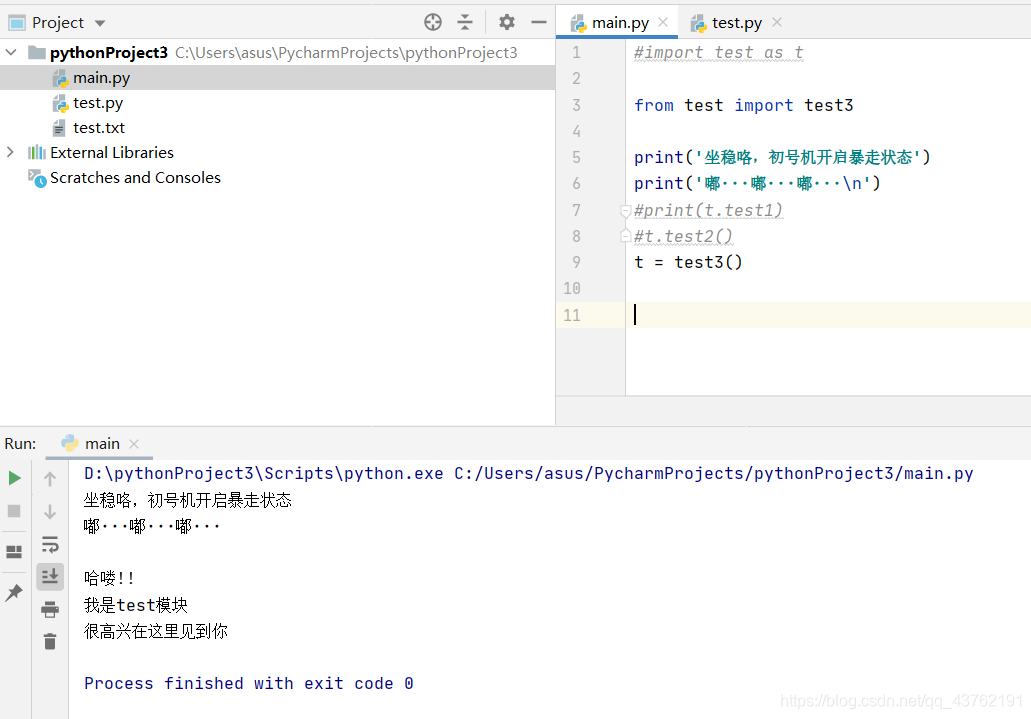Click the locate/select opened file target icon

[x=433, y=22]
